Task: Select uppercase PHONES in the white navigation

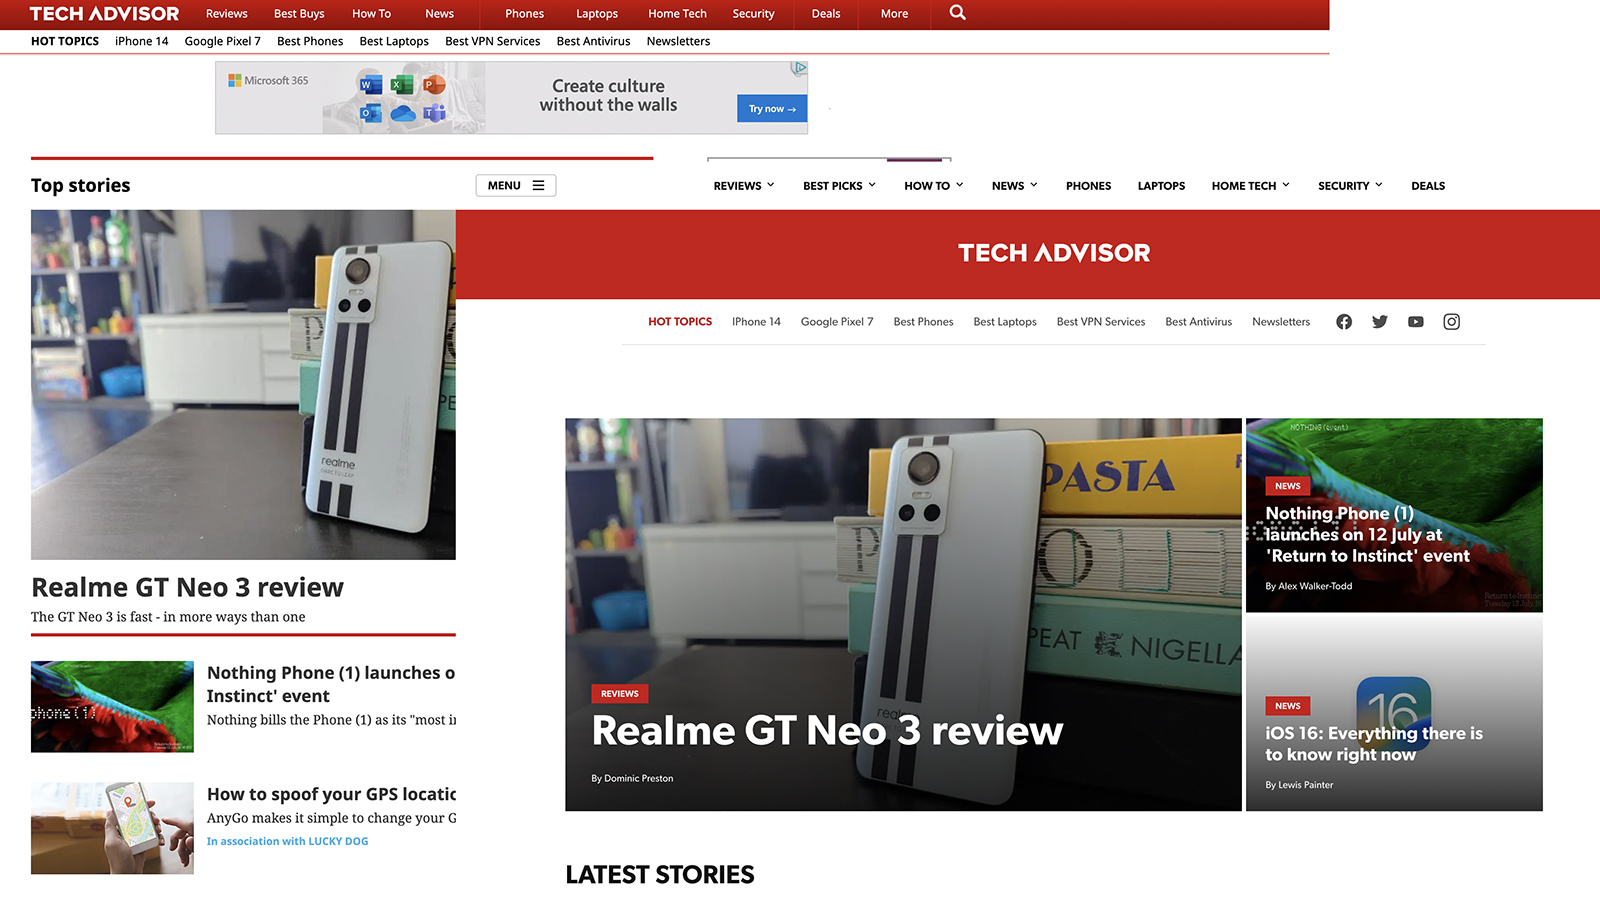Action: pos(1088,186)
